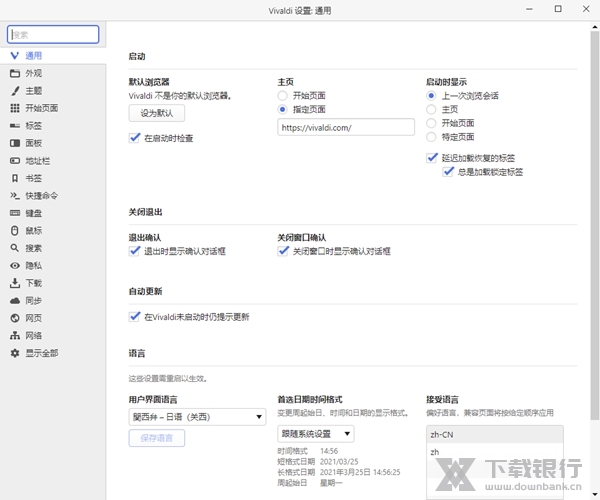The image size is (600, 500).
Task: Open the 下载 settings section label
Action: 34,283
